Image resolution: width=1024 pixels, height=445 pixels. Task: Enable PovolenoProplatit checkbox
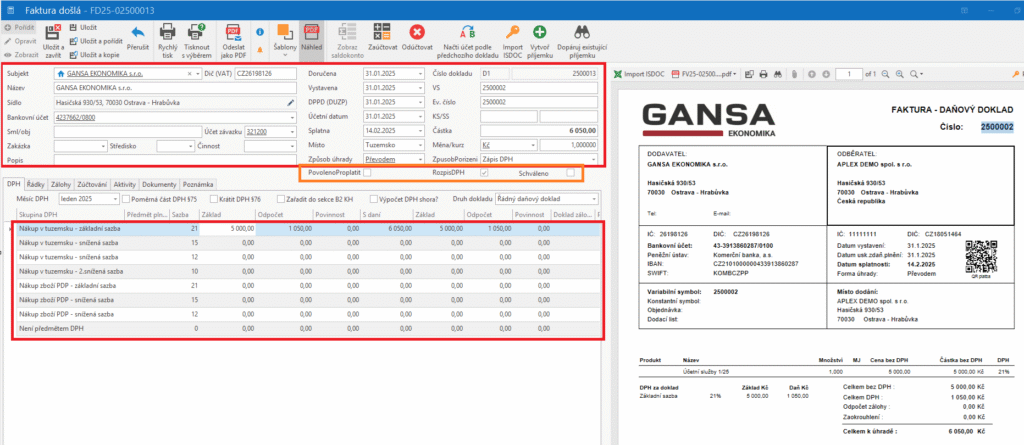coord(367,173)
